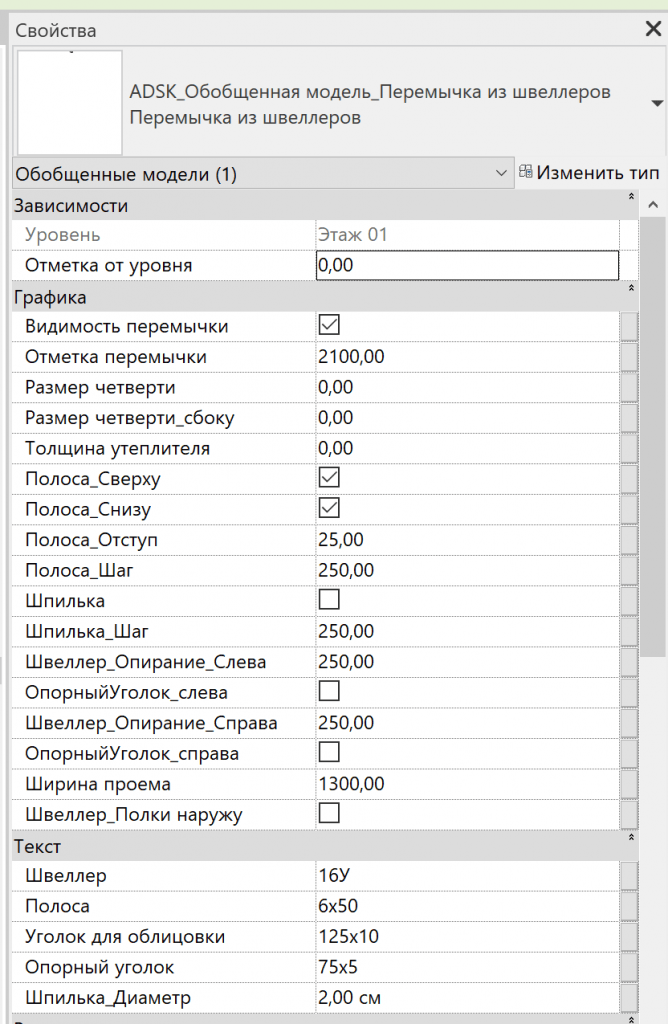Click the family type preview thumbnail
The image size is (668, 1024).
point(70,102)
